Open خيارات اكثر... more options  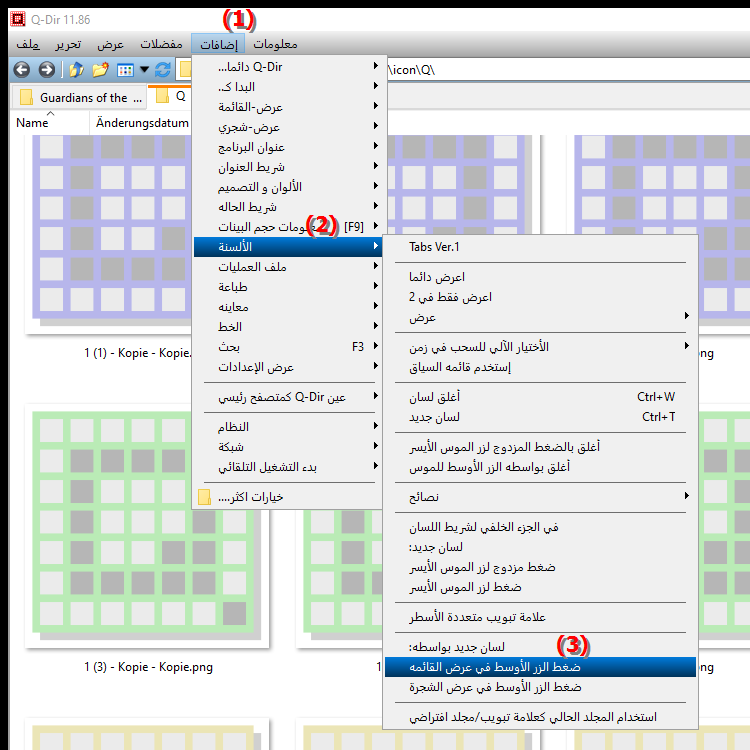[x=287, y=497]
